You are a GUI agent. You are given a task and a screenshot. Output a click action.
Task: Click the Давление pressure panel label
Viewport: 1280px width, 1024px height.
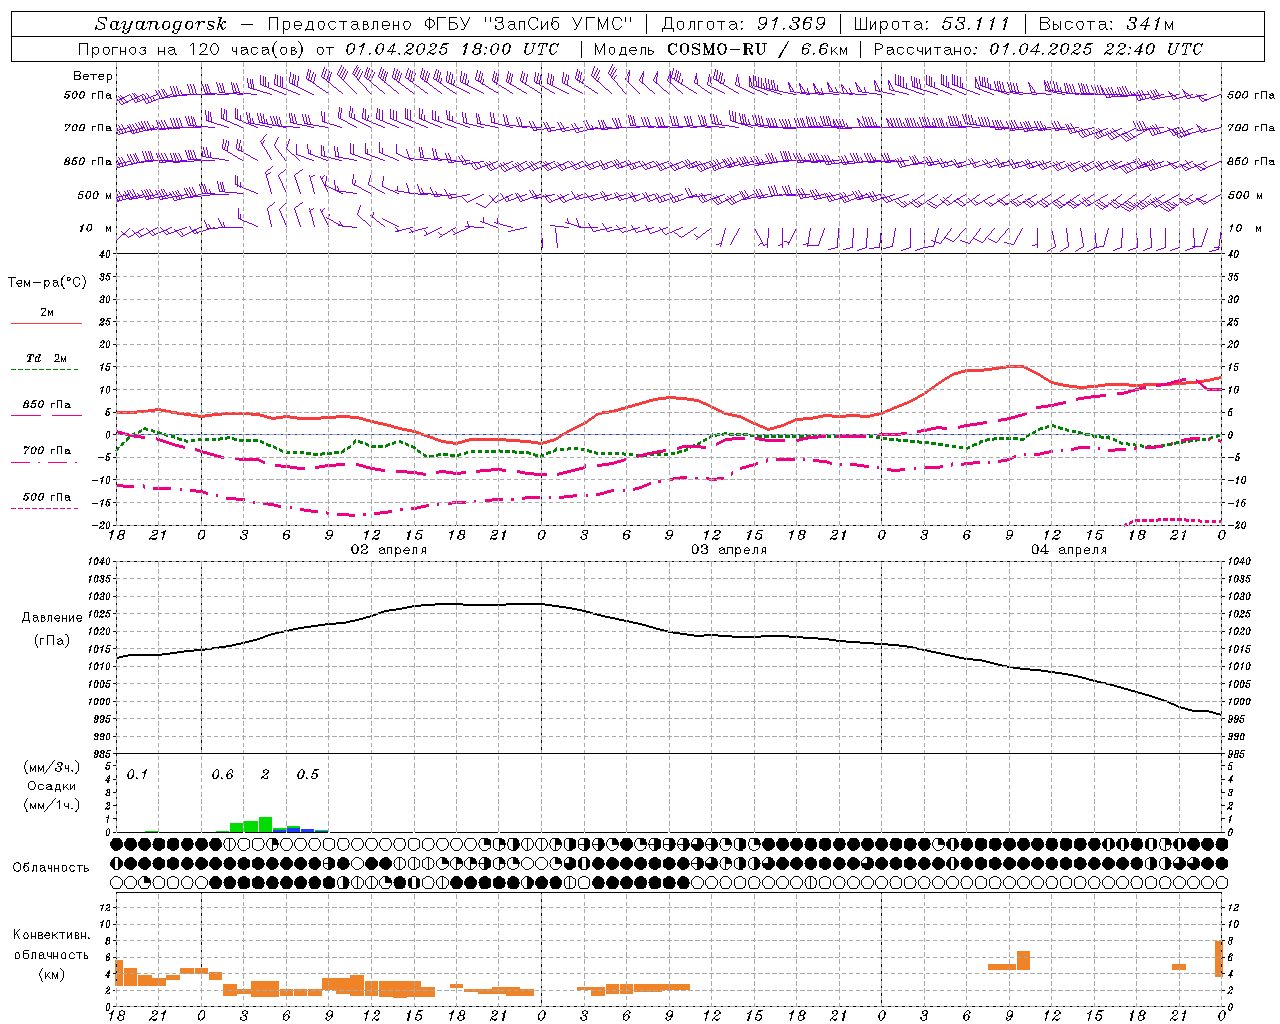(52, 618)
